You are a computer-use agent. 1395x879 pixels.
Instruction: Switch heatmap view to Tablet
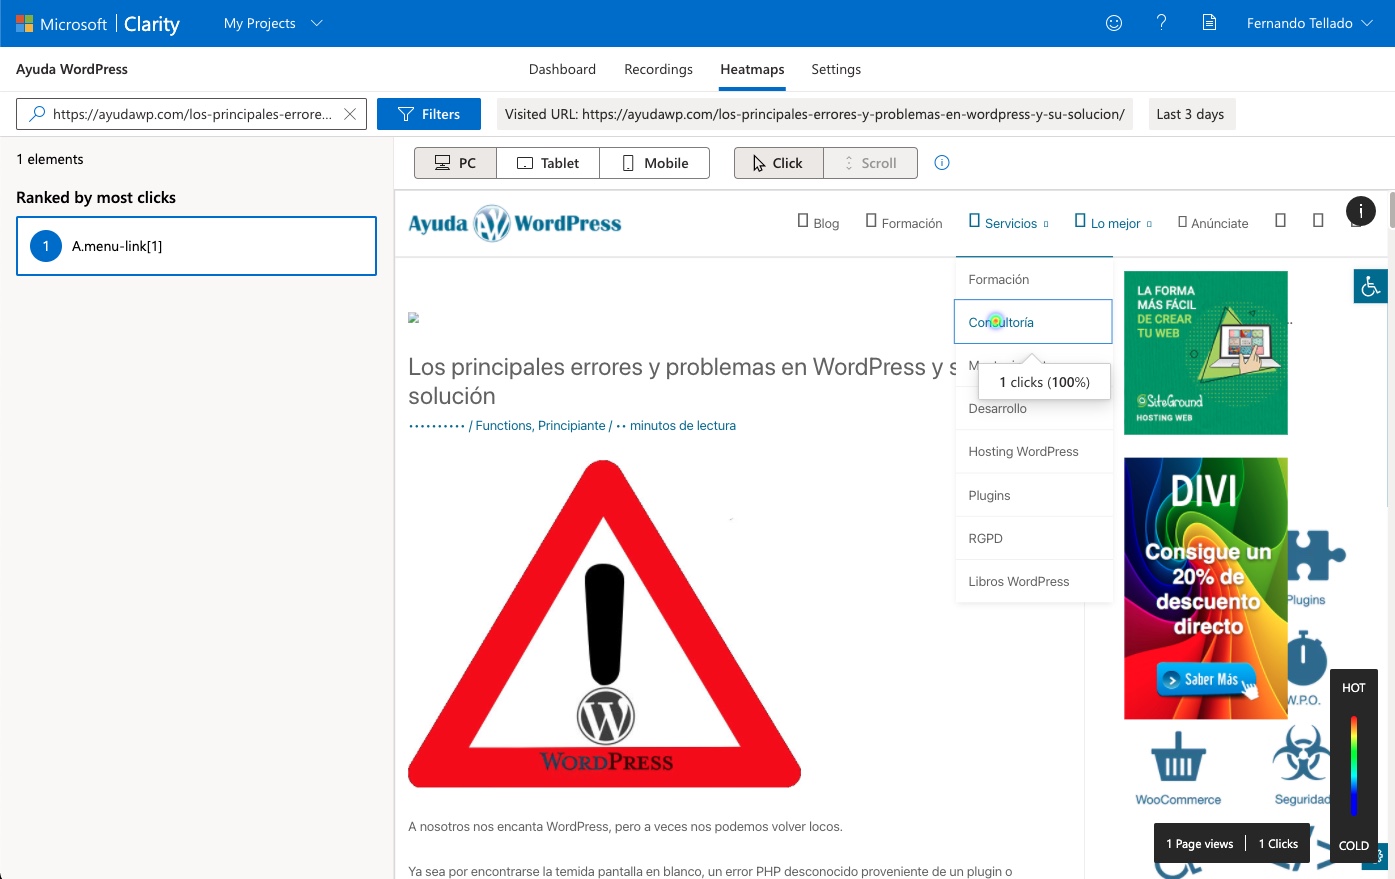[x=548, y=163]
